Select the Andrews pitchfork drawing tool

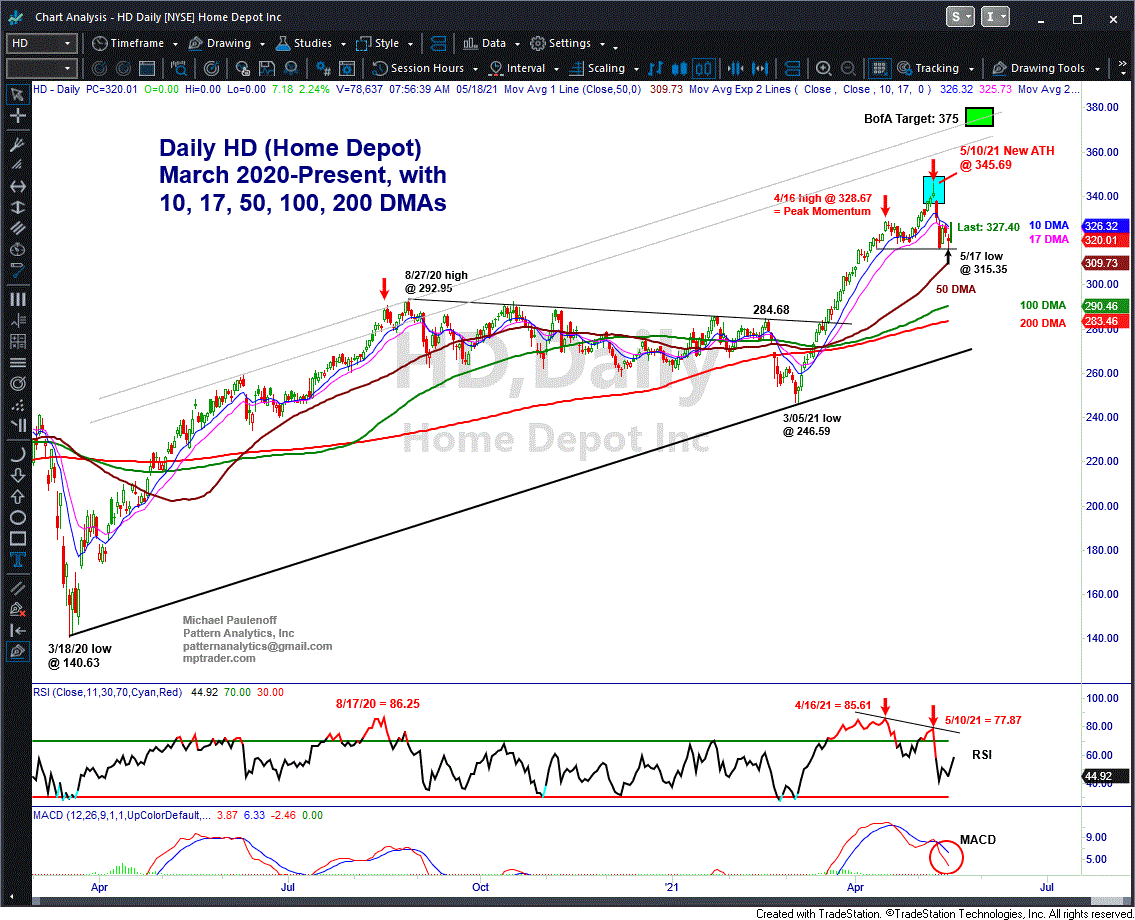[x=17, y=144]
